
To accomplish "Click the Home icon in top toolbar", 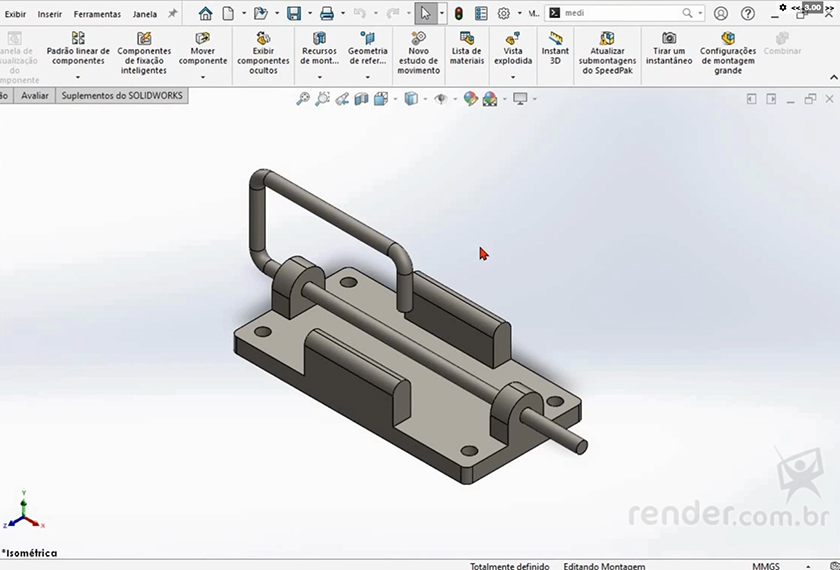I will 205,14.
